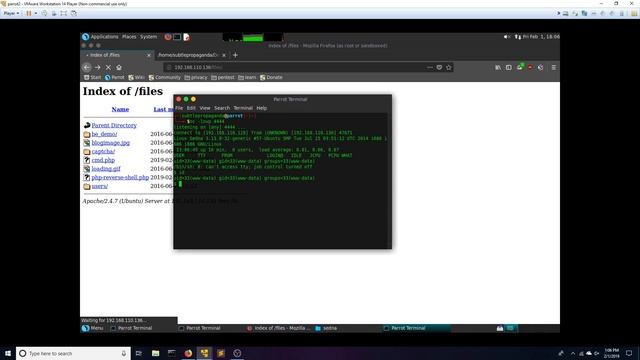Save page to Pocket icon
This screenshot has height=360, width=640.
(439, 67)
